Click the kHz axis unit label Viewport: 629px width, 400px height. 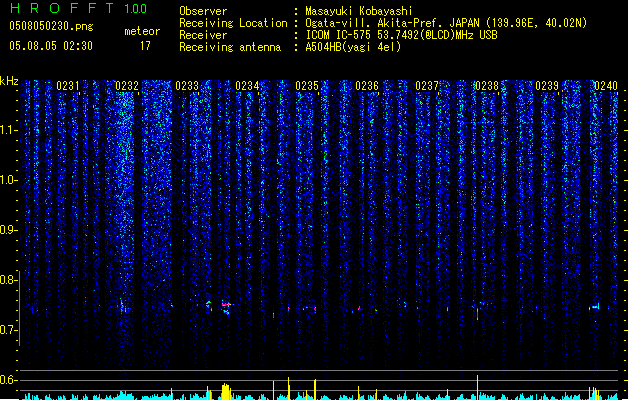coord(9,81)
